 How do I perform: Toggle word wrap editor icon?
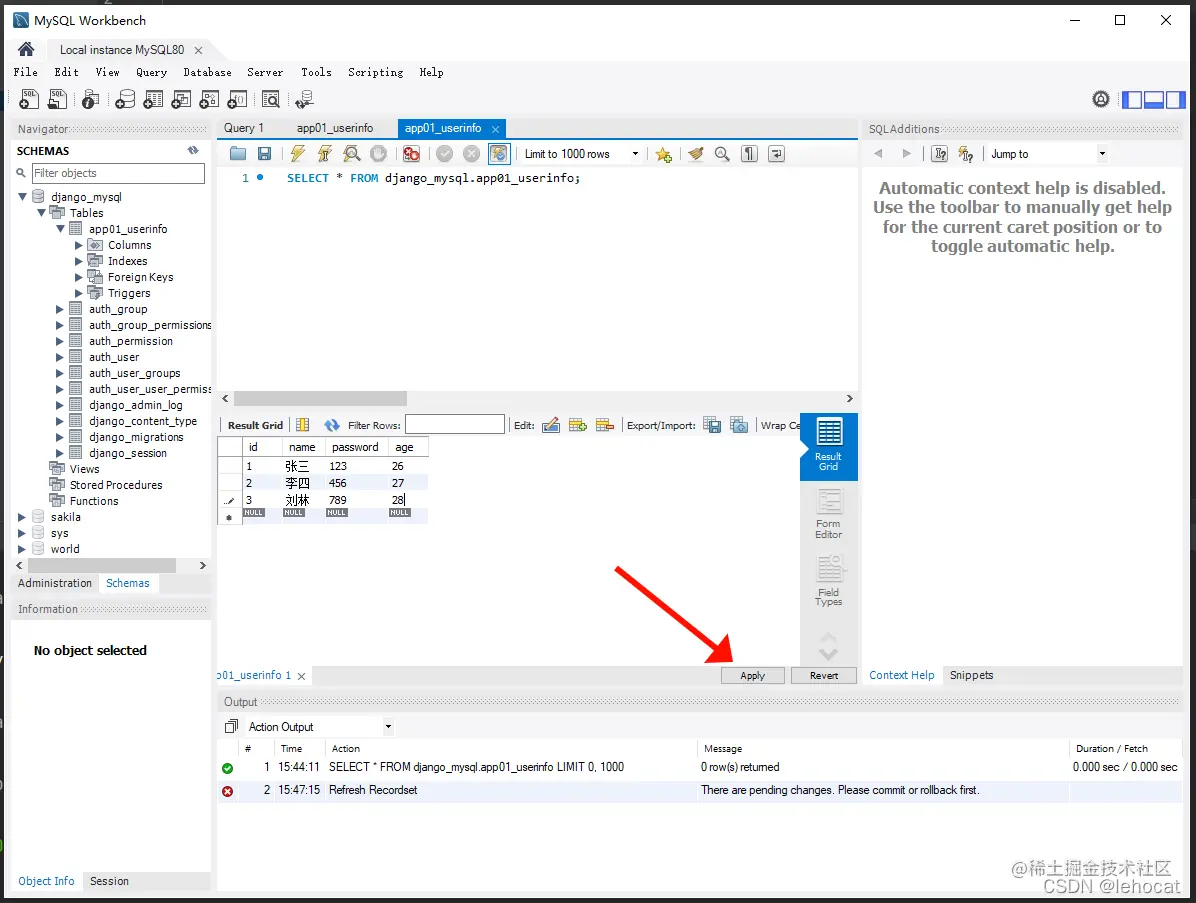776,154
